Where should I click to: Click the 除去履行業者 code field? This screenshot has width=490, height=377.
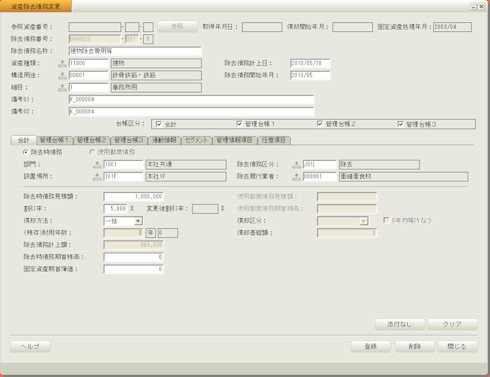click(x=320, y=177)
